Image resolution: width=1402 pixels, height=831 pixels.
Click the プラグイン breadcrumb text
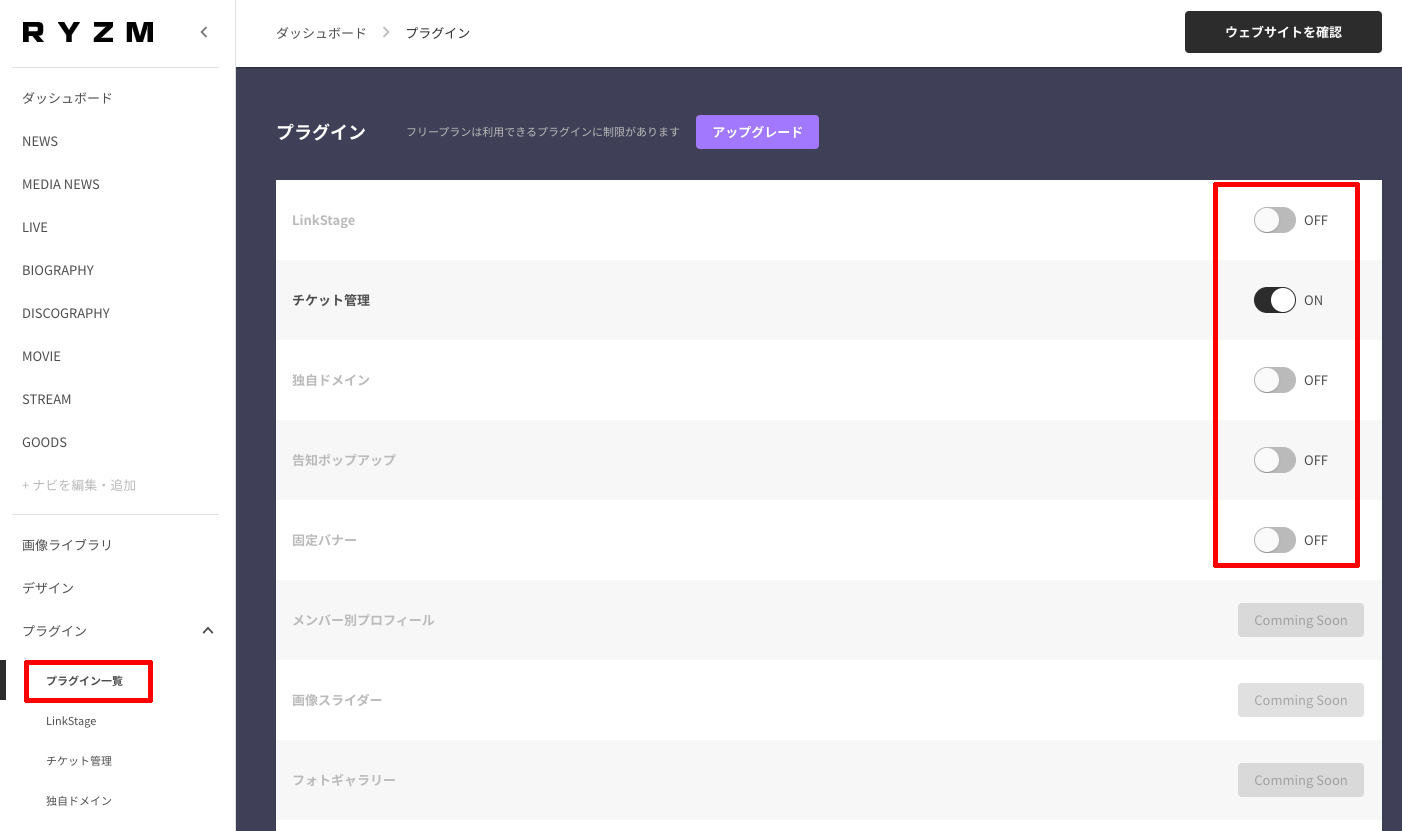pos(437,33)
